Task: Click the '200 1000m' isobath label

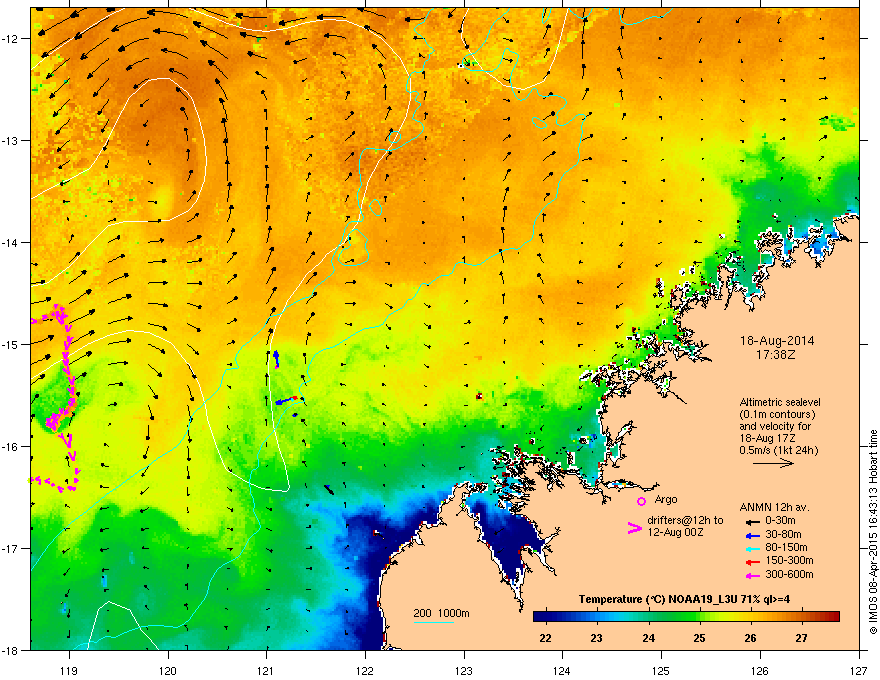Action: (441, 613)
